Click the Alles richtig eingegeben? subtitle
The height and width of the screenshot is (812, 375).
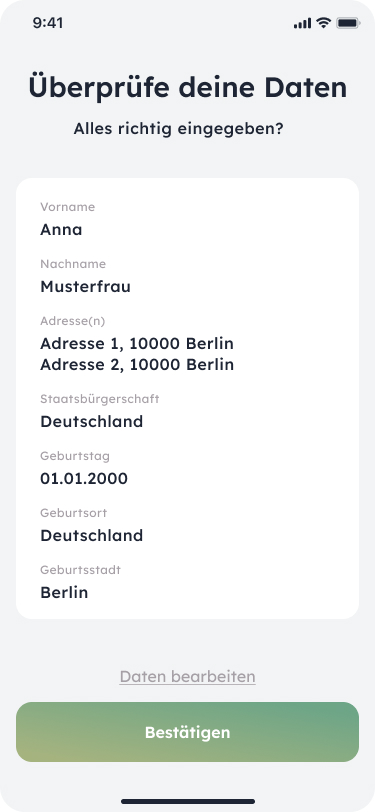click(x=179, y=129)
